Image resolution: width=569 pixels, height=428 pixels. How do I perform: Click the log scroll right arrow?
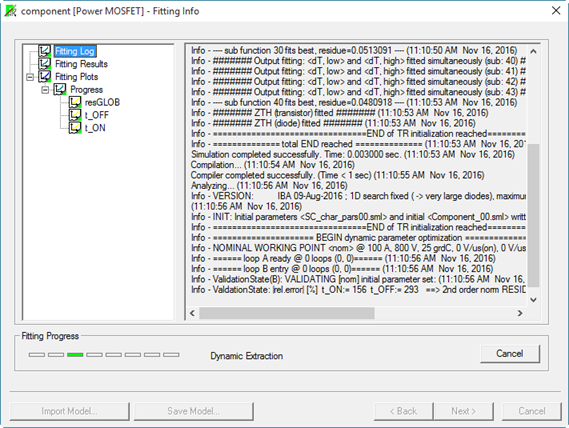520,313
